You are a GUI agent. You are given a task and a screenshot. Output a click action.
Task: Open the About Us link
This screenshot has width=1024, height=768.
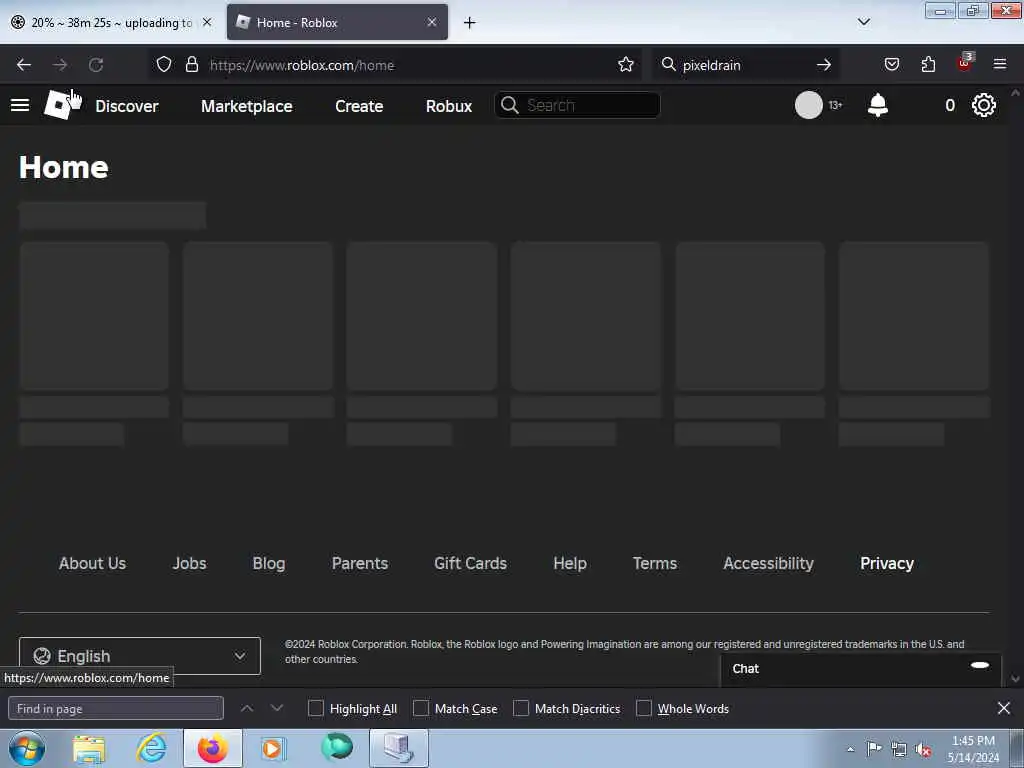click(x=92, y=563)
